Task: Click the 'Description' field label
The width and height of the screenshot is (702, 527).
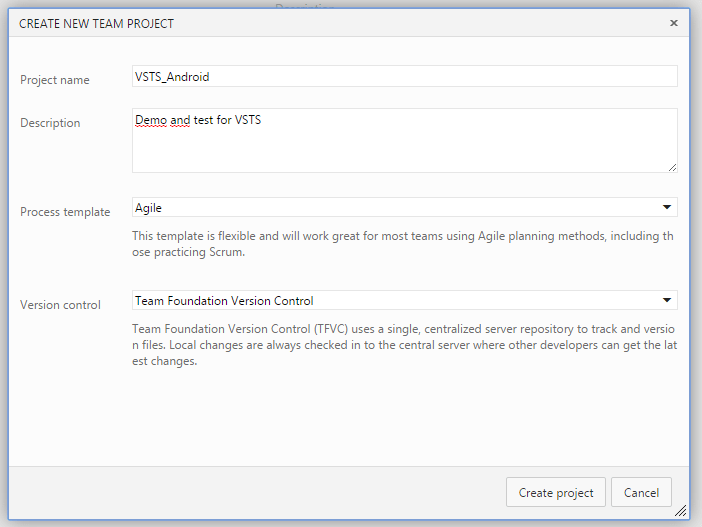Action: click(x=50, y=123)
